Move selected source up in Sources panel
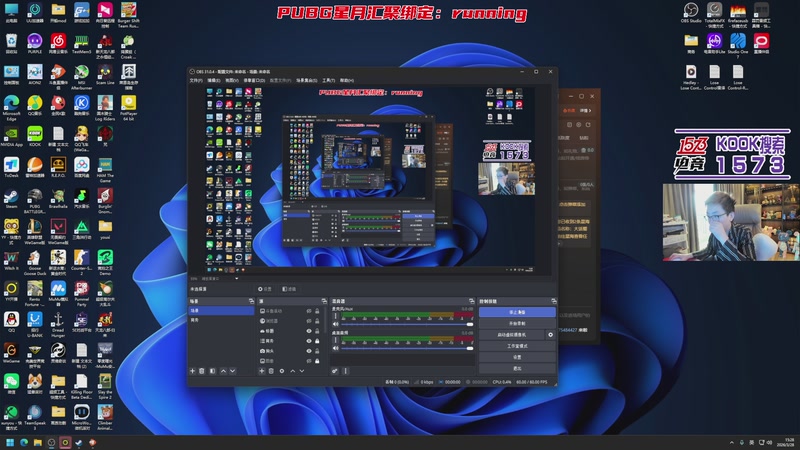800x450 pixels. click(x=293, y=371)
